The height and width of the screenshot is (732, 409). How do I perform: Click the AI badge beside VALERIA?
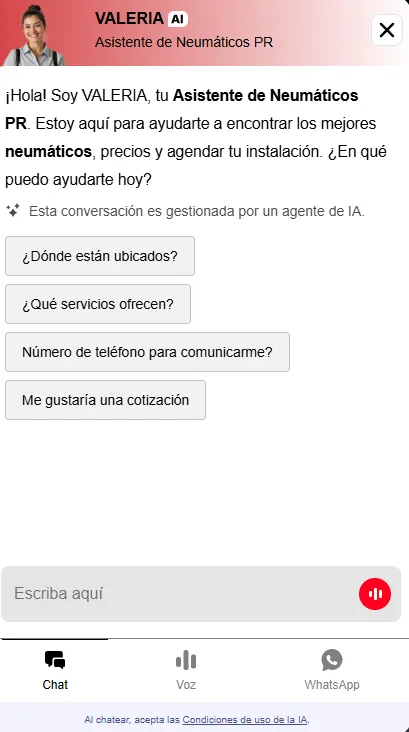(177, 19)
